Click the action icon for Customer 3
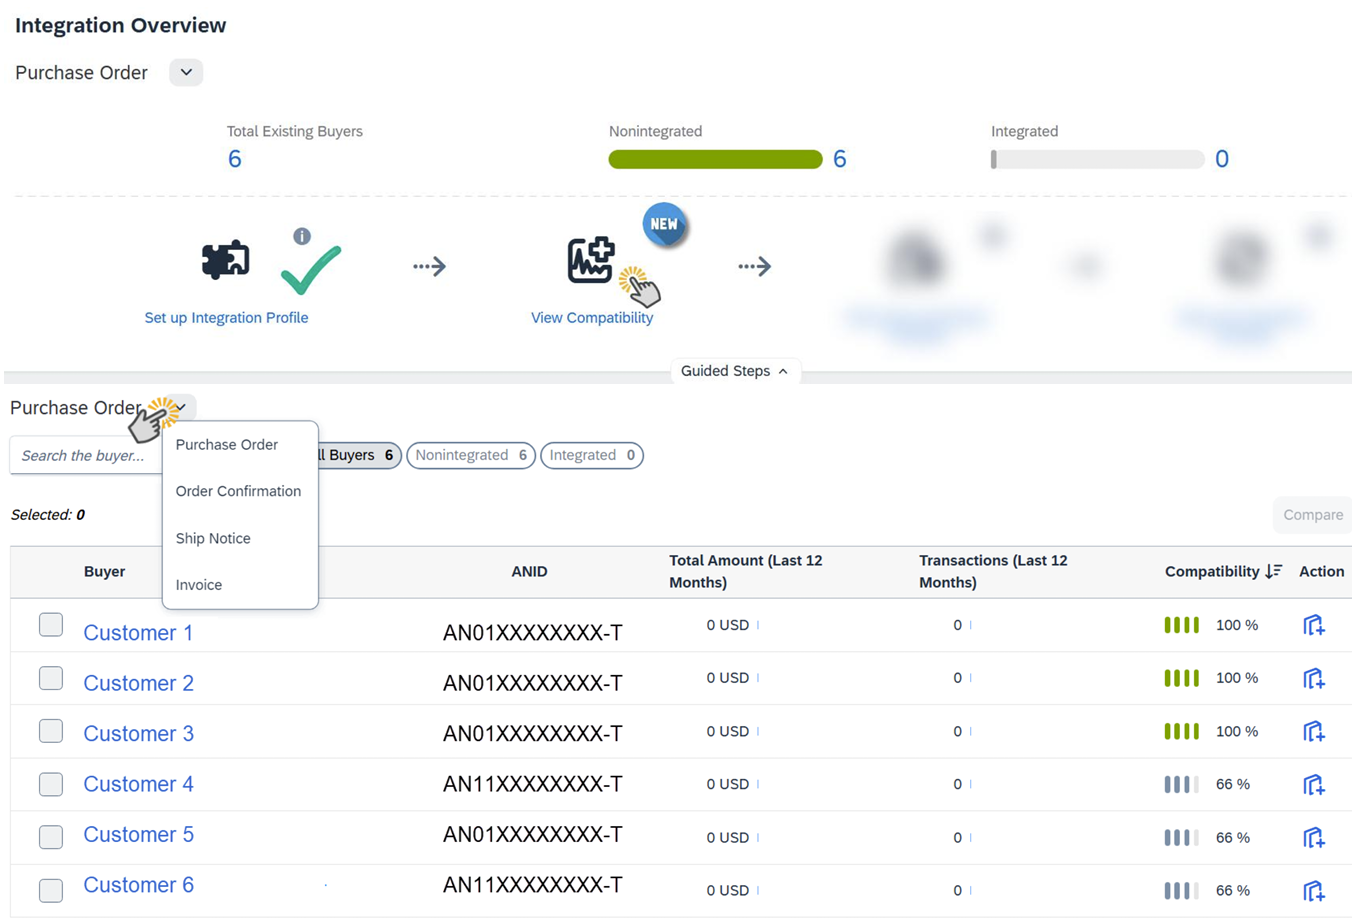This screenshot has height=920, width=1352. click(1313, 732)
